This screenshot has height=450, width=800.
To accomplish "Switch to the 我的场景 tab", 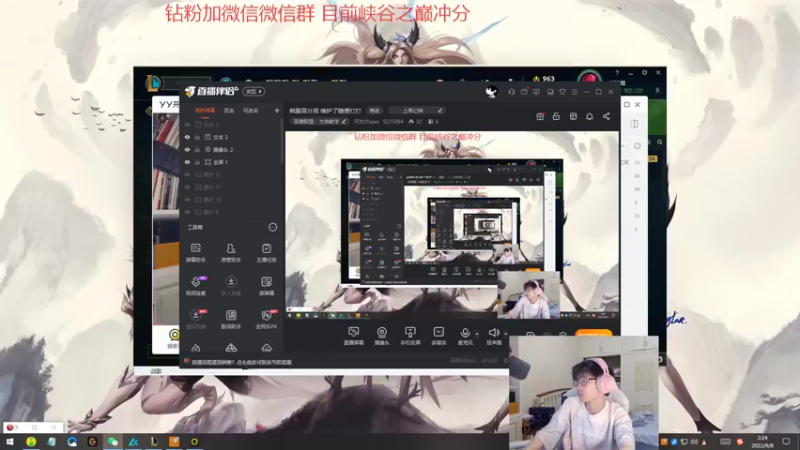I will click(205, 110).
